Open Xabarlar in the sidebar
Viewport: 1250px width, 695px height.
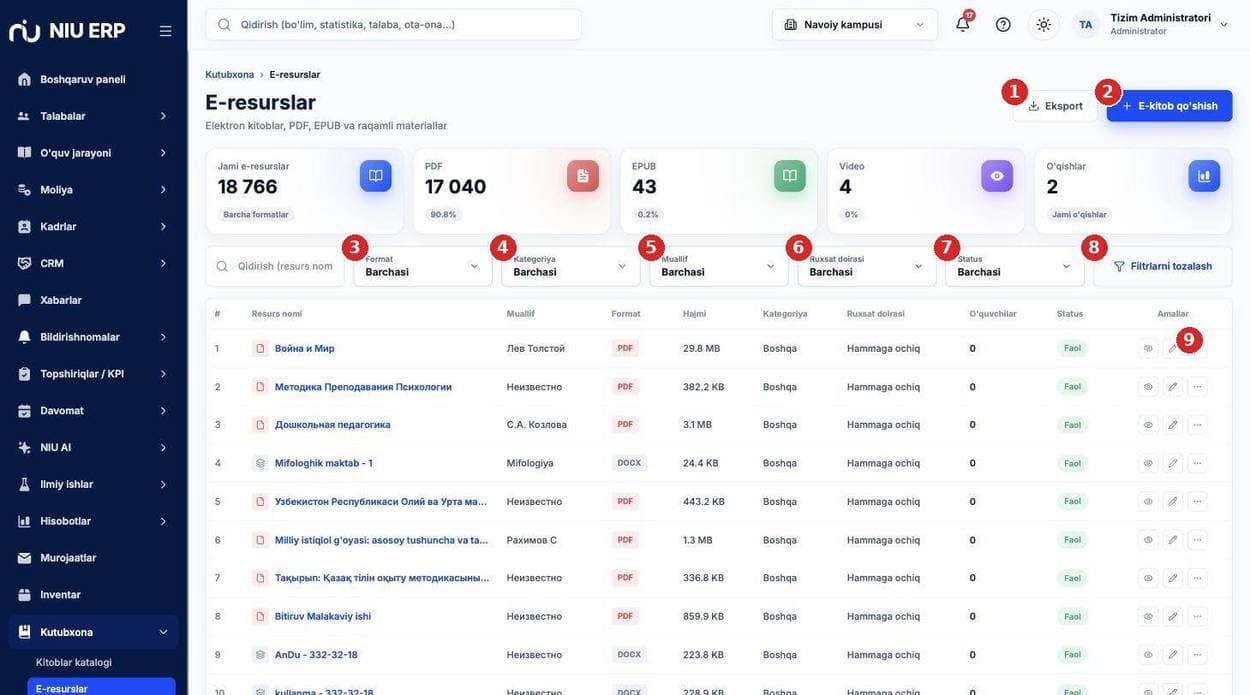point(94,300)
